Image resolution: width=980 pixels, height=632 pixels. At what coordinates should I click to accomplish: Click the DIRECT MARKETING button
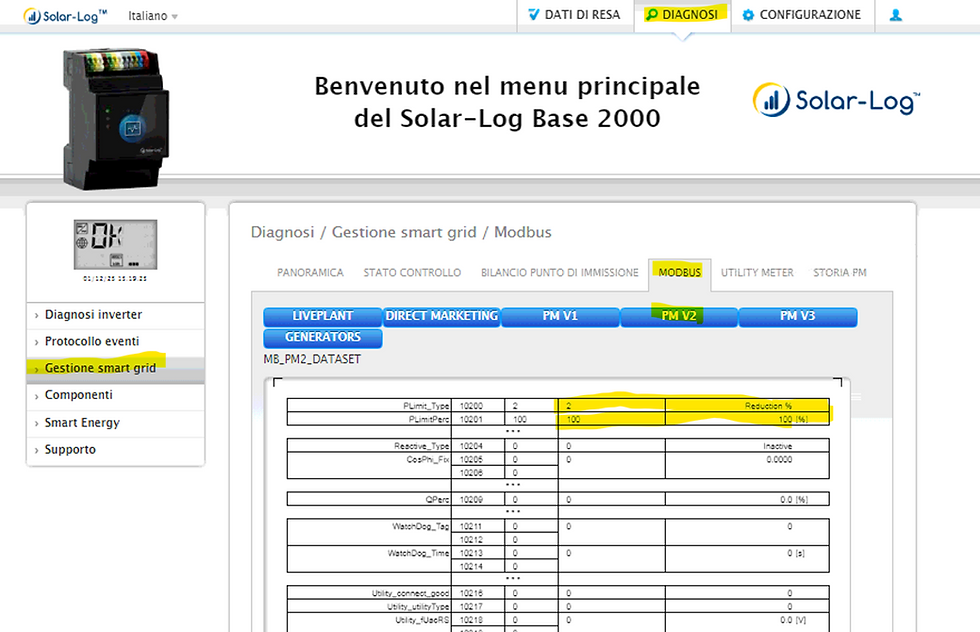[441, 316]
